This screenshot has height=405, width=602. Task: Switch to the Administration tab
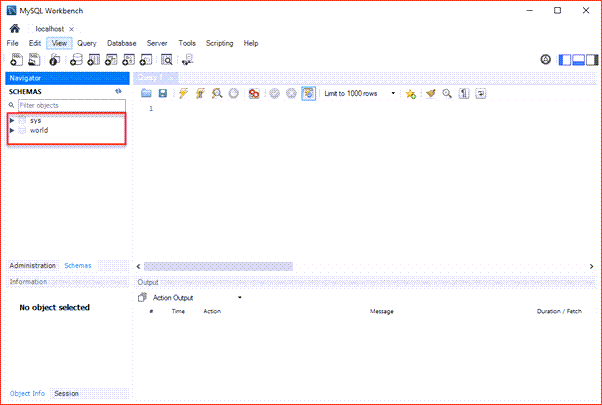(x=32, y=266)
